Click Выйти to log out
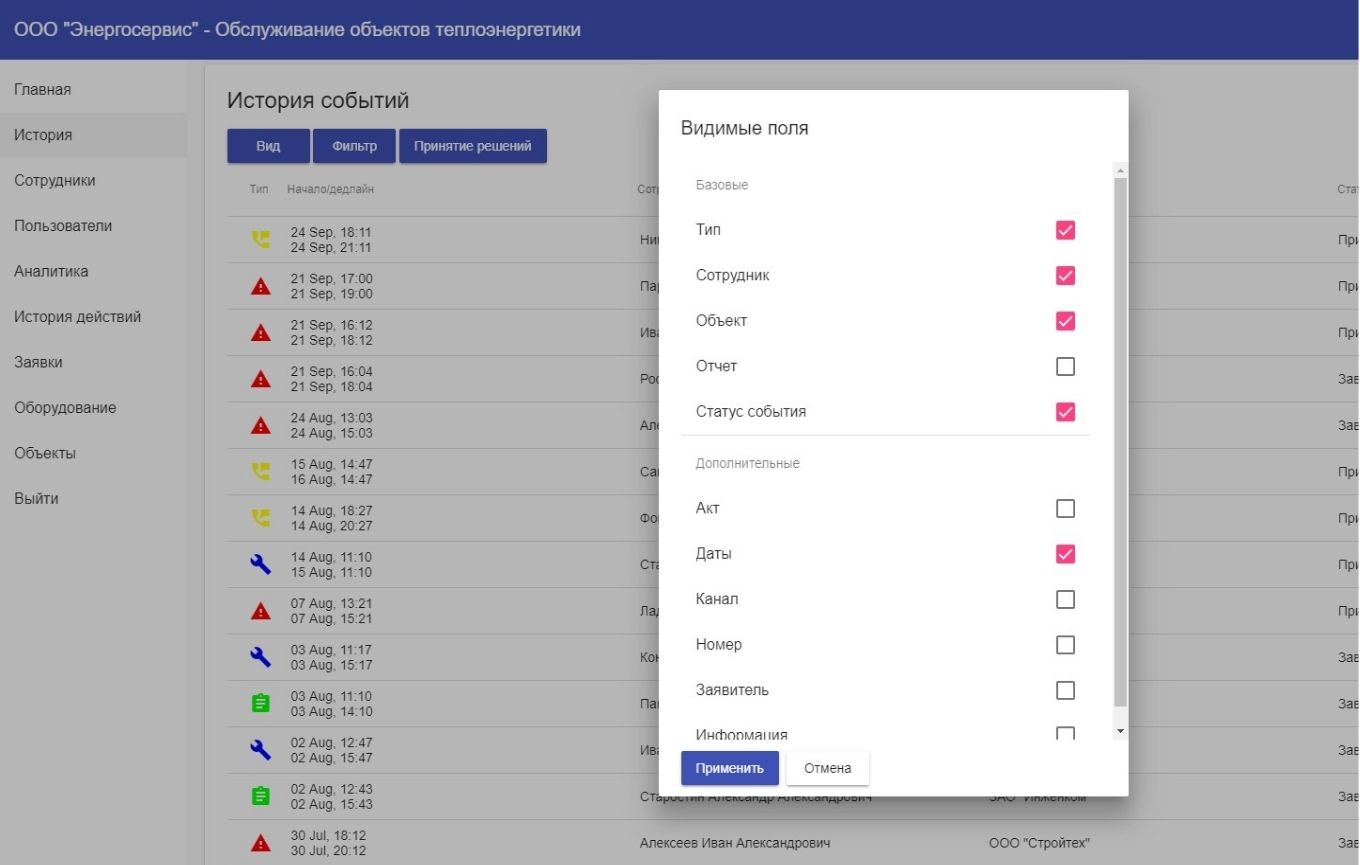This screenshot has height=865, width=1360. [93, 499]
